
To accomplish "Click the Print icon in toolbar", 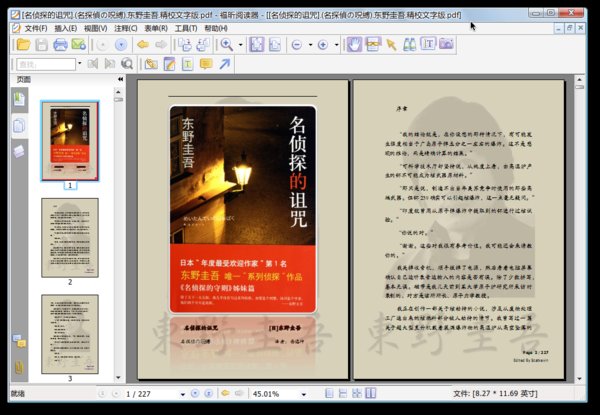I will coord(60,45).
